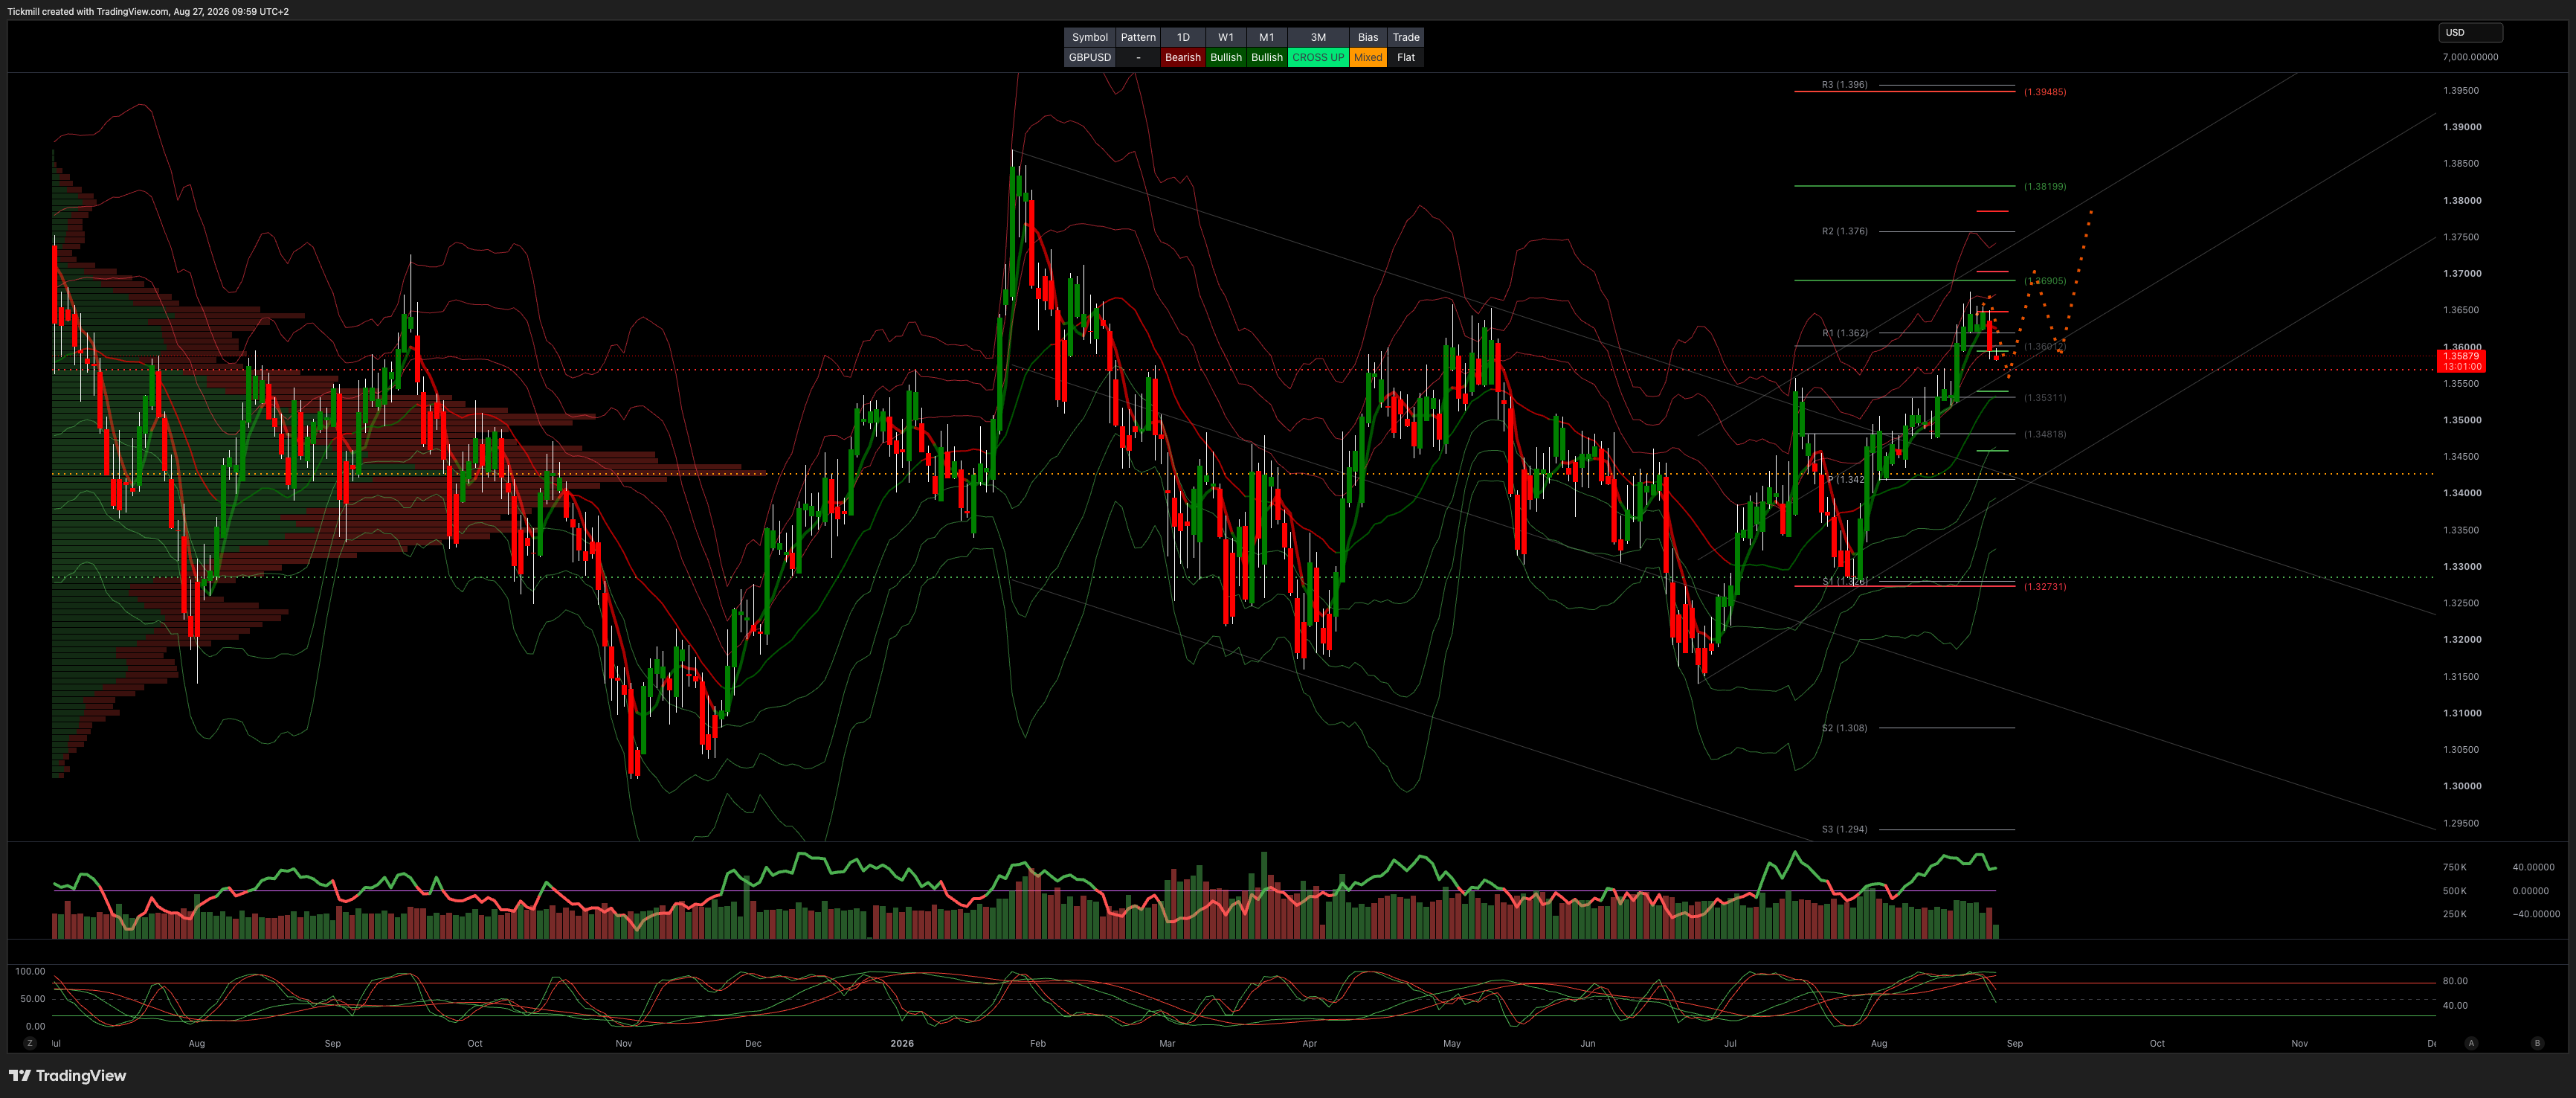This screenshot has height=1098, width=2576.
Task: Click the green (1.36905) level label
Action: pyautogui.click(x=2045, y=281)
